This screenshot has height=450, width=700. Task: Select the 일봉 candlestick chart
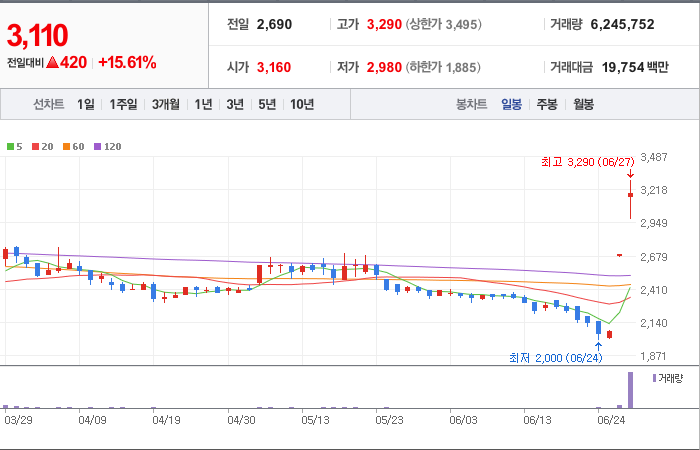512,104
